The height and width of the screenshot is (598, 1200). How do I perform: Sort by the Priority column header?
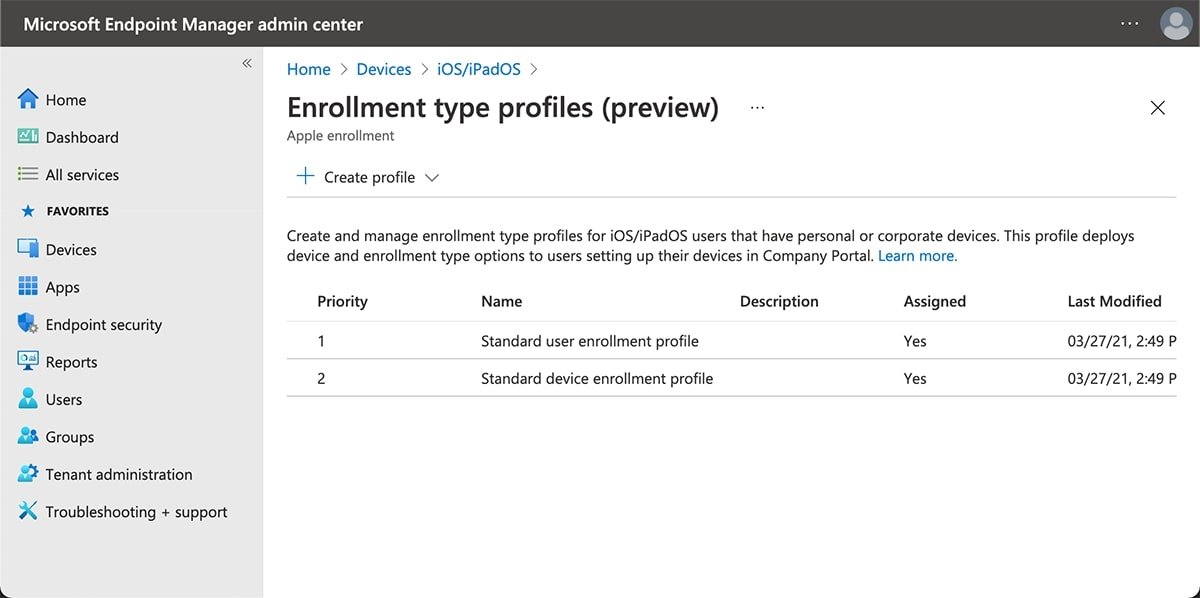pyautogui.click(x=342, y=301)
